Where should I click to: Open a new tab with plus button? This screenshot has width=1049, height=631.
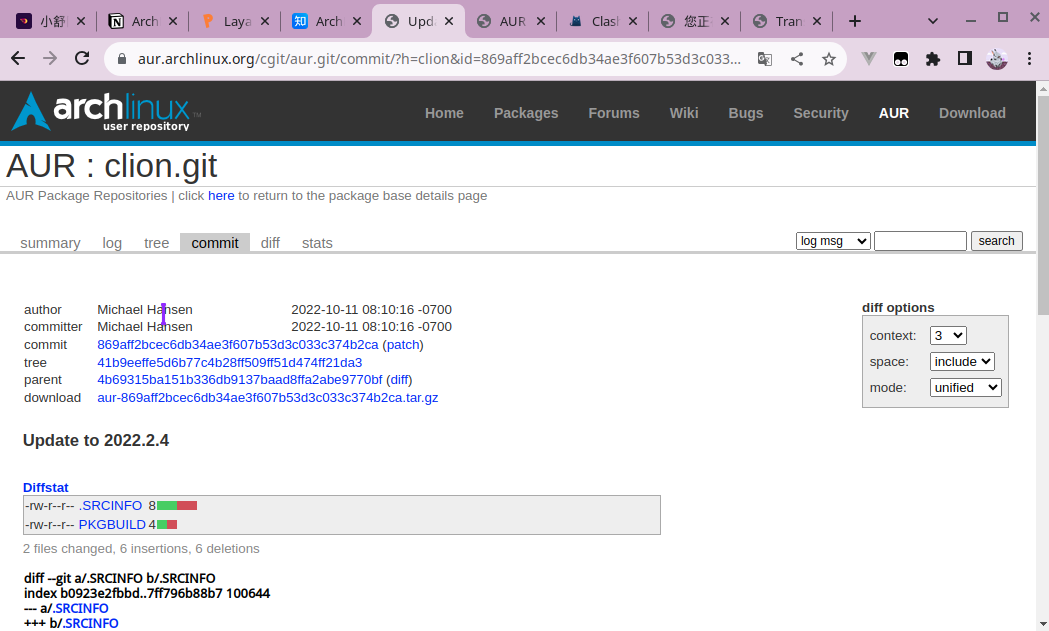[854, 21]
